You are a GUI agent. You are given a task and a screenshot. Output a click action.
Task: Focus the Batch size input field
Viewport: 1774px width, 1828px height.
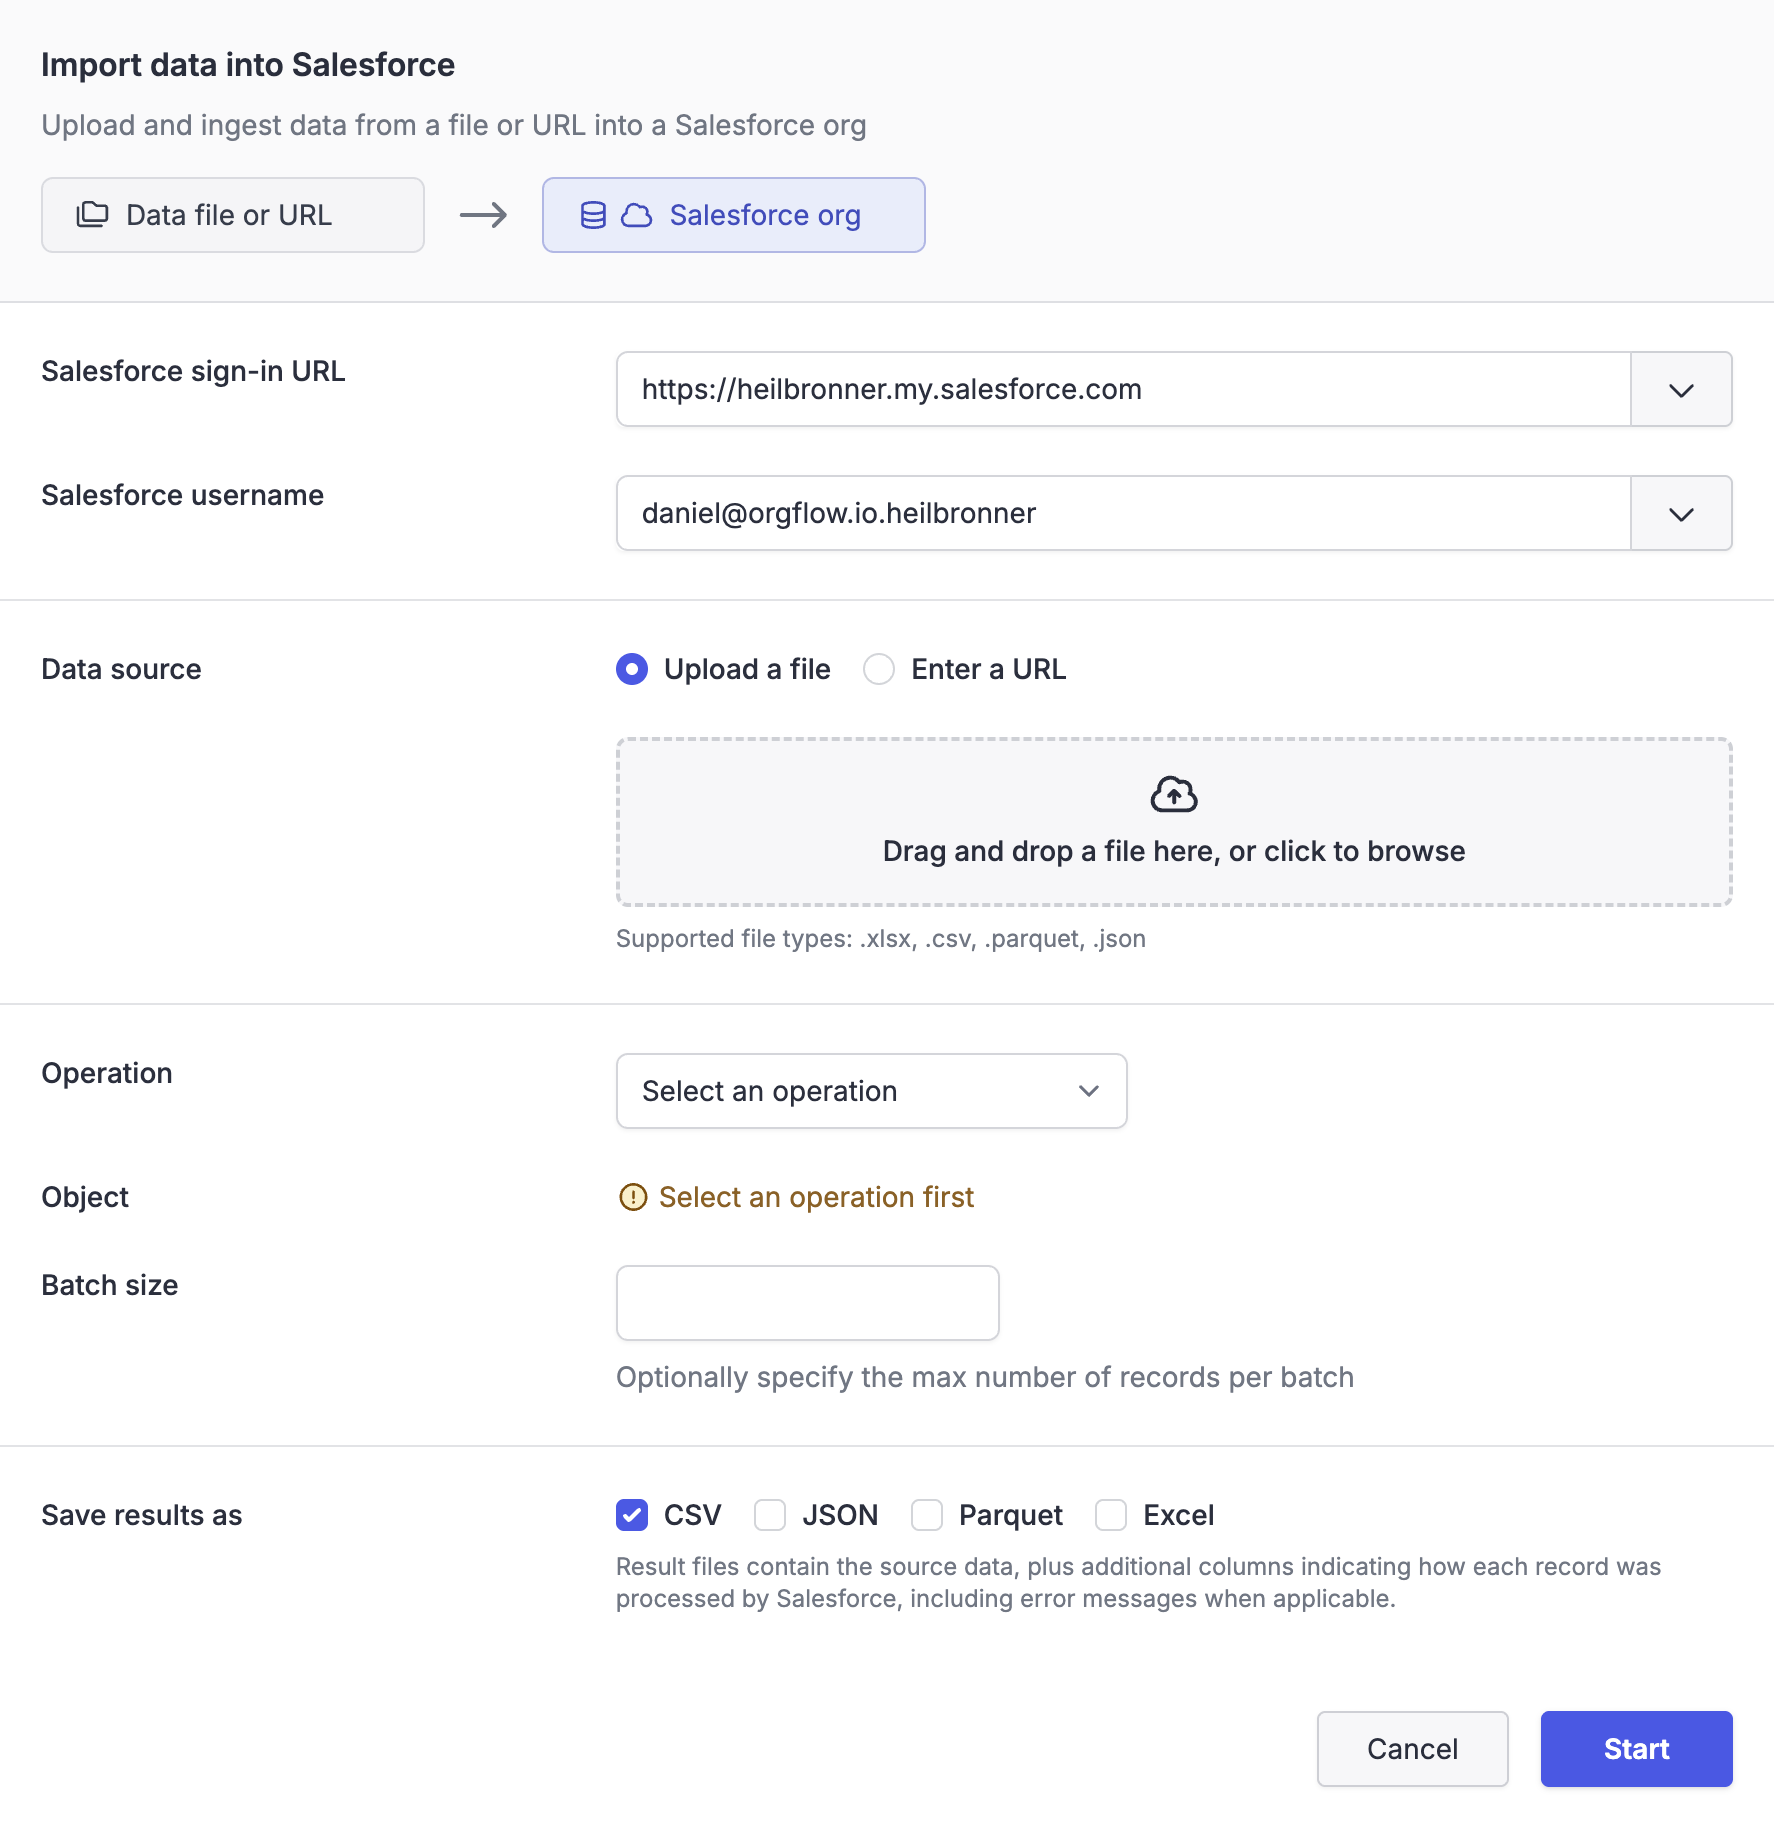pyautogui.click(x=807, y=1303)
